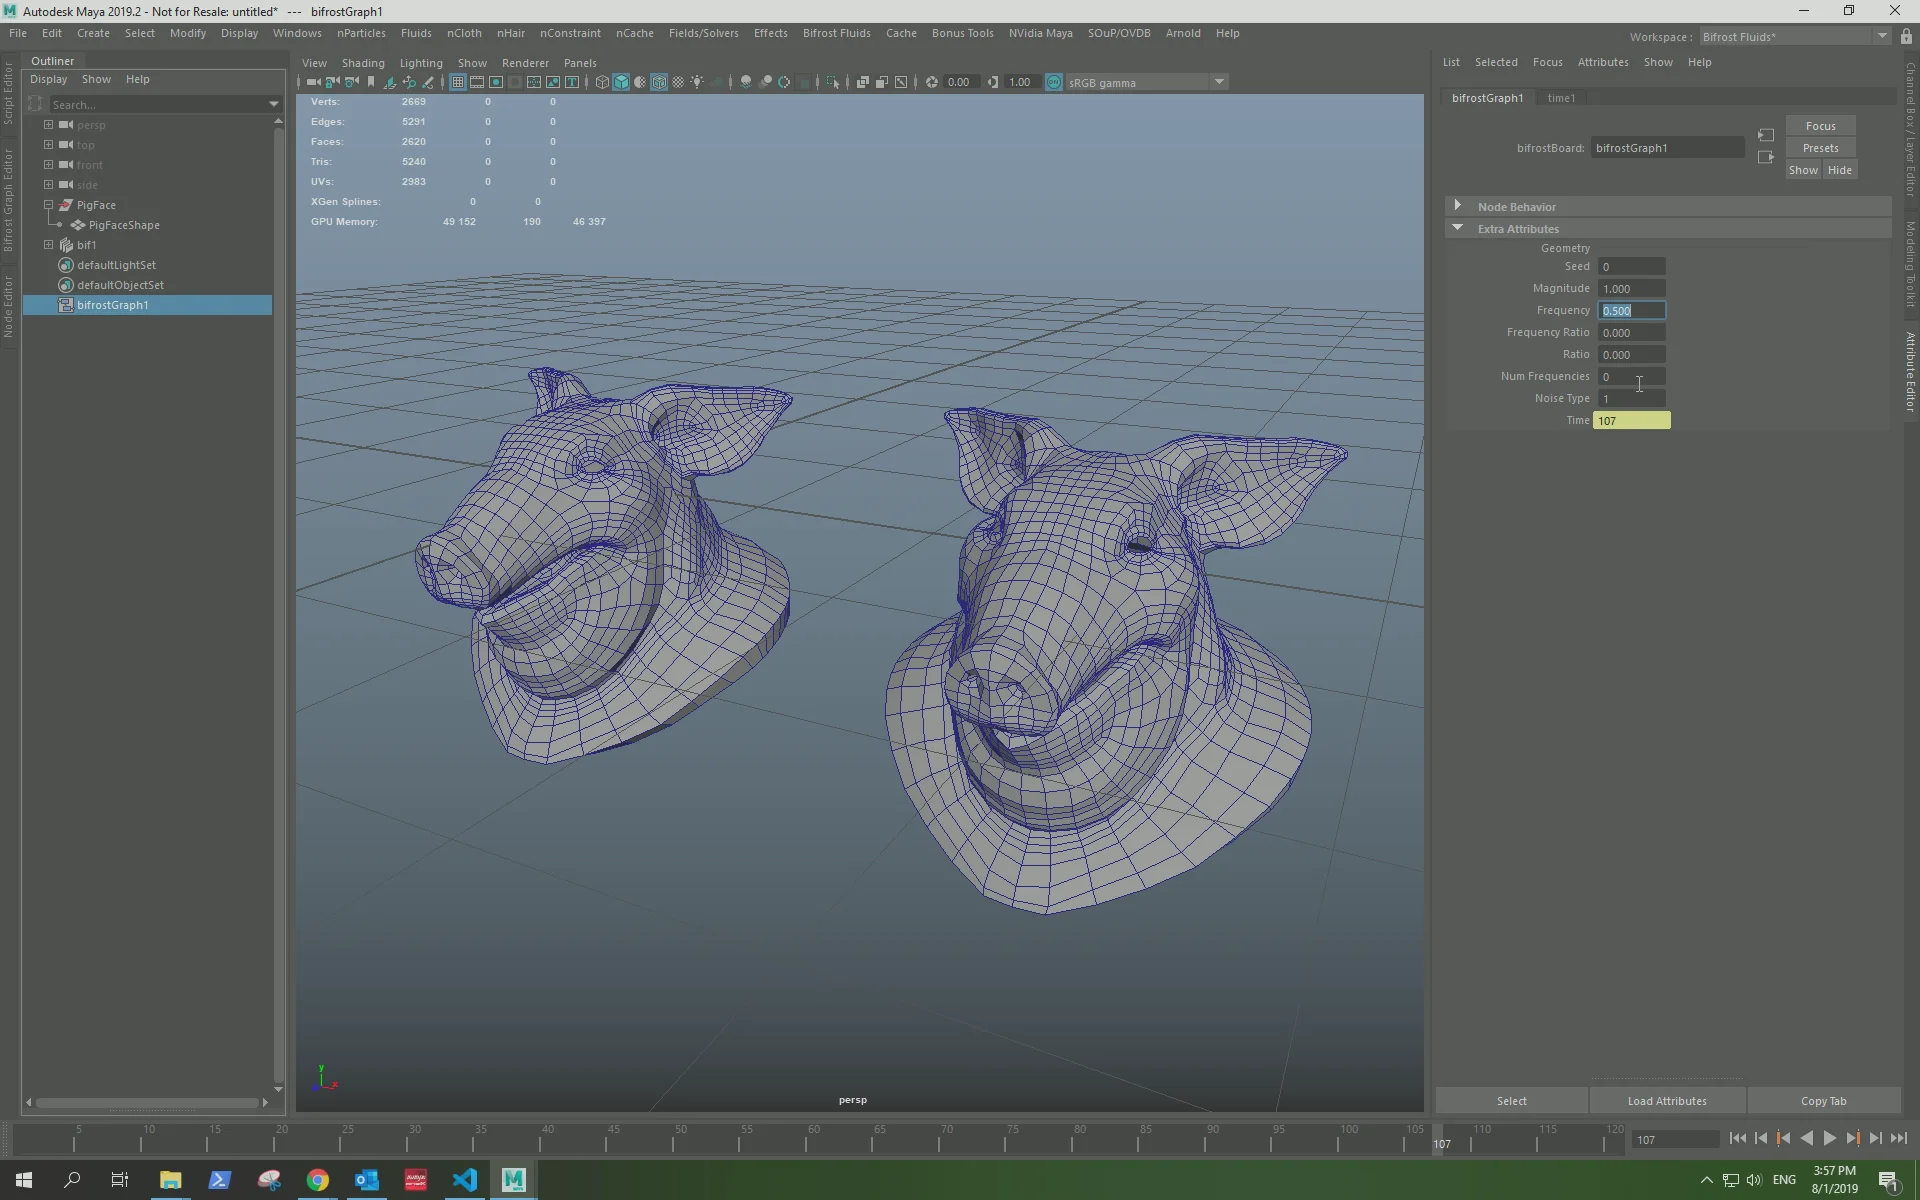
Task: Click the smooth shade all cube icon
Action: click(621, 82)
